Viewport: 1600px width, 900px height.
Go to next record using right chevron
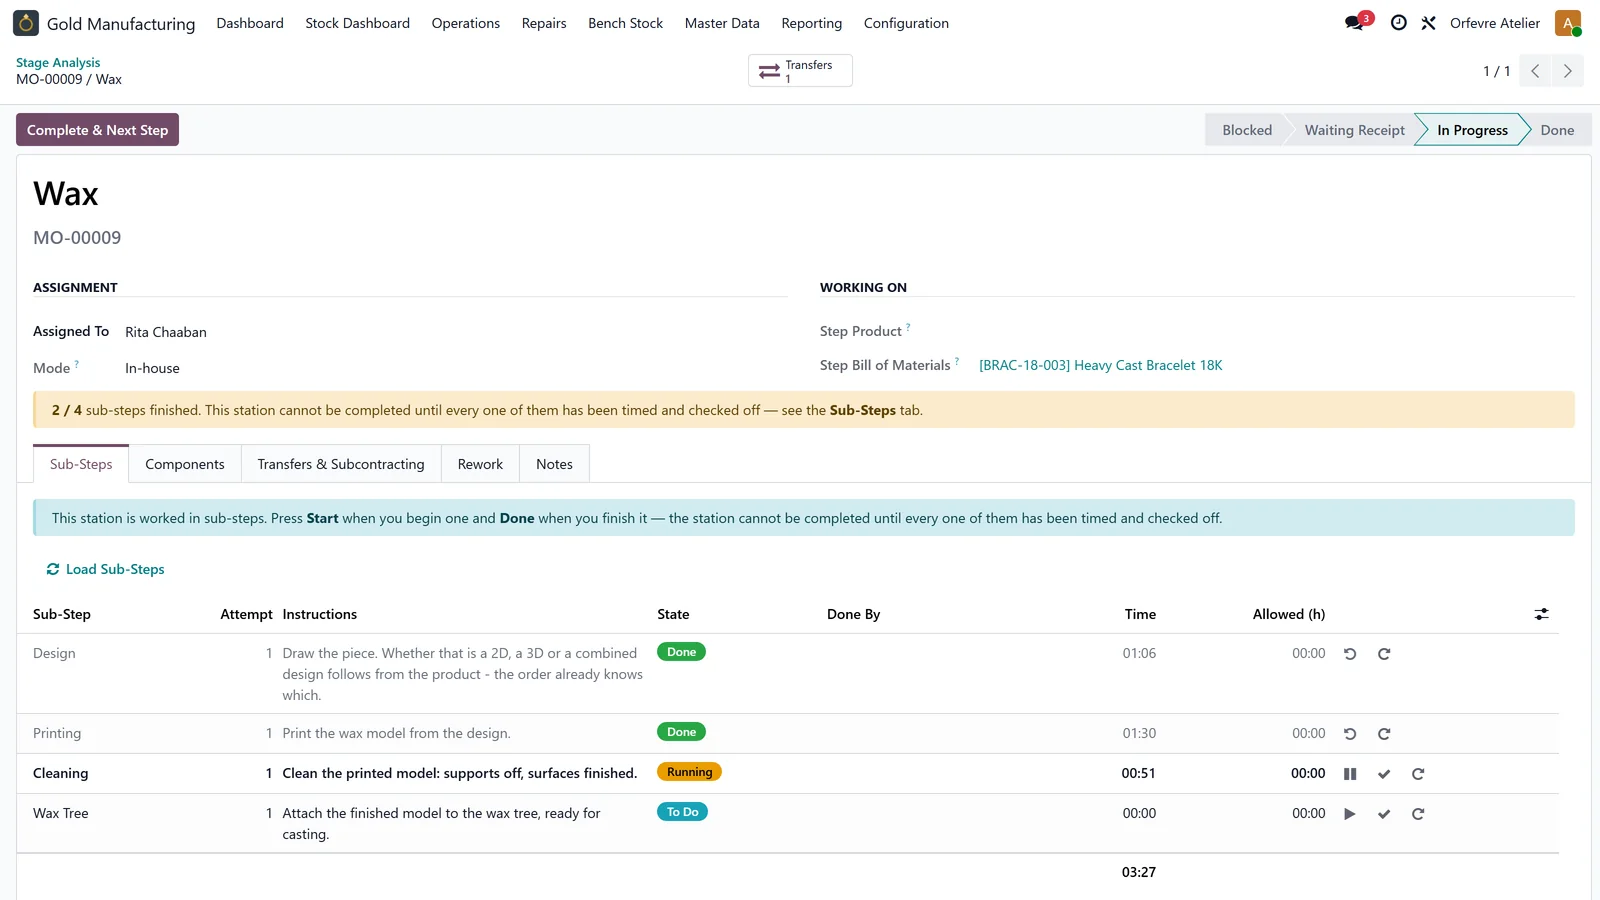pos(1567,71)
